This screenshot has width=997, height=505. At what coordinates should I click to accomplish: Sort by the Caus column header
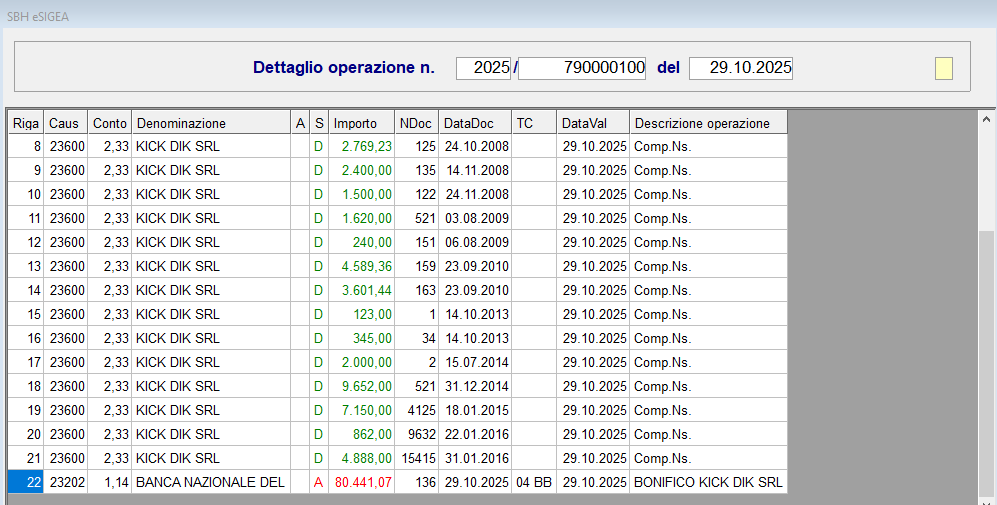(66, 123)
